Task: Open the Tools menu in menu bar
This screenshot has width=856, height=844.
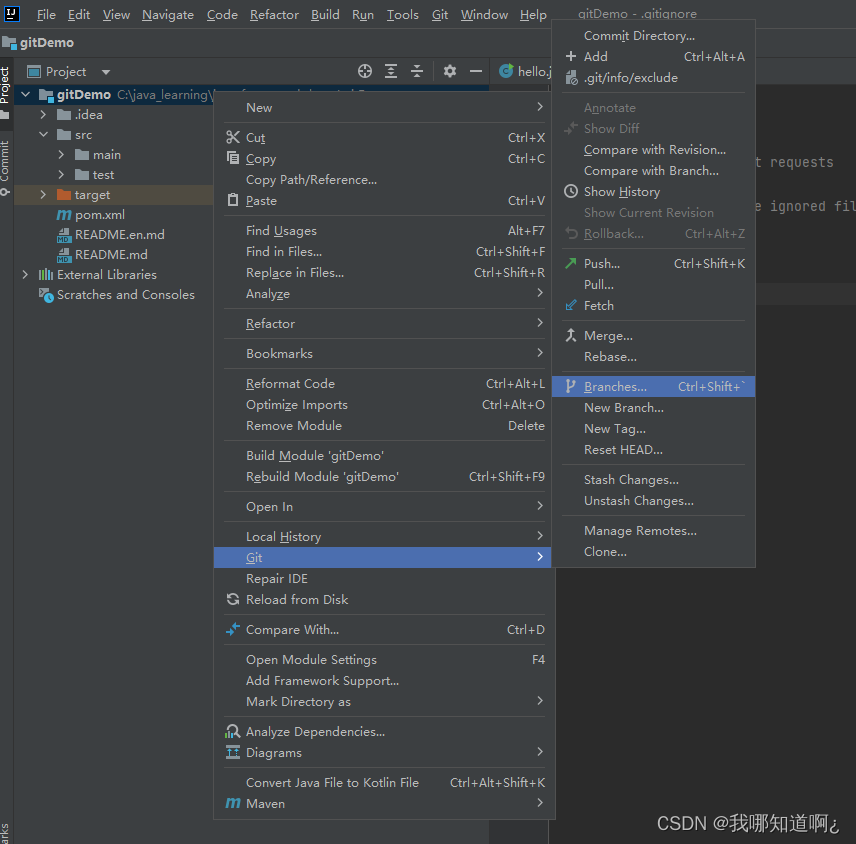Action: [x=402, y=14]
